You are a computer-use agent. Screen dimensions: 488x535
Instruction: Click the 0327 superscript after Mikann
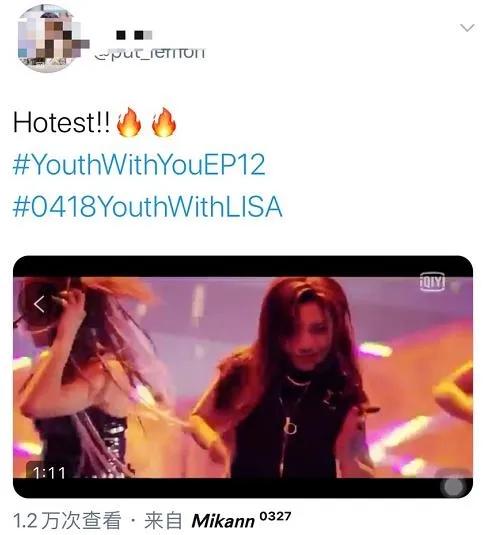tap(275, 516)
